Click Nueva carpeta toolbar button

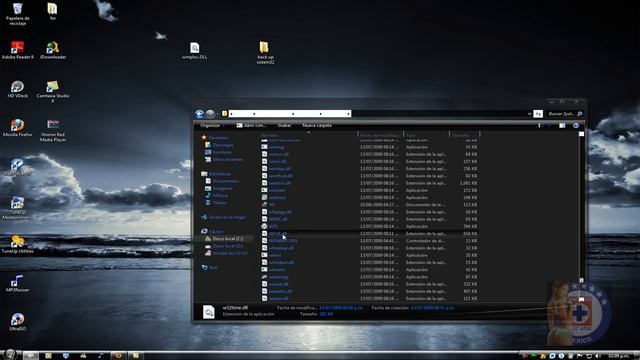click(x=317, y=125)
